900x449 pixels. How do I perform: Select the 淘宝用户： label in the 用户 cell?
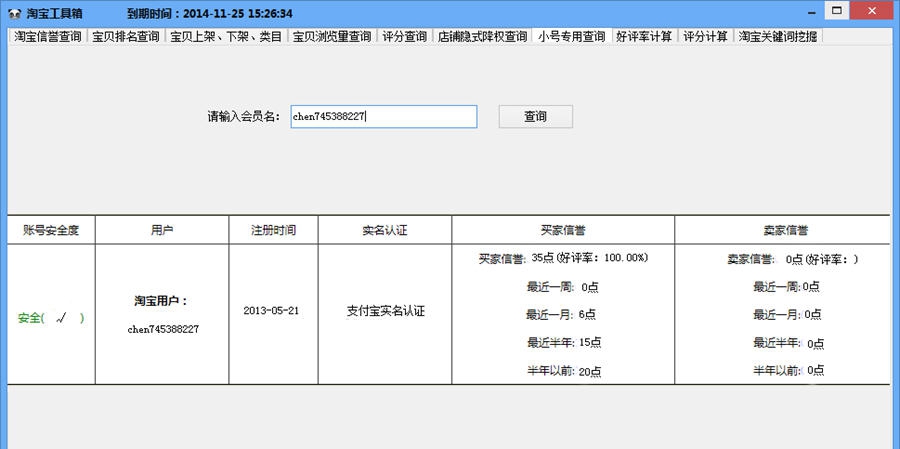point(161,301)
